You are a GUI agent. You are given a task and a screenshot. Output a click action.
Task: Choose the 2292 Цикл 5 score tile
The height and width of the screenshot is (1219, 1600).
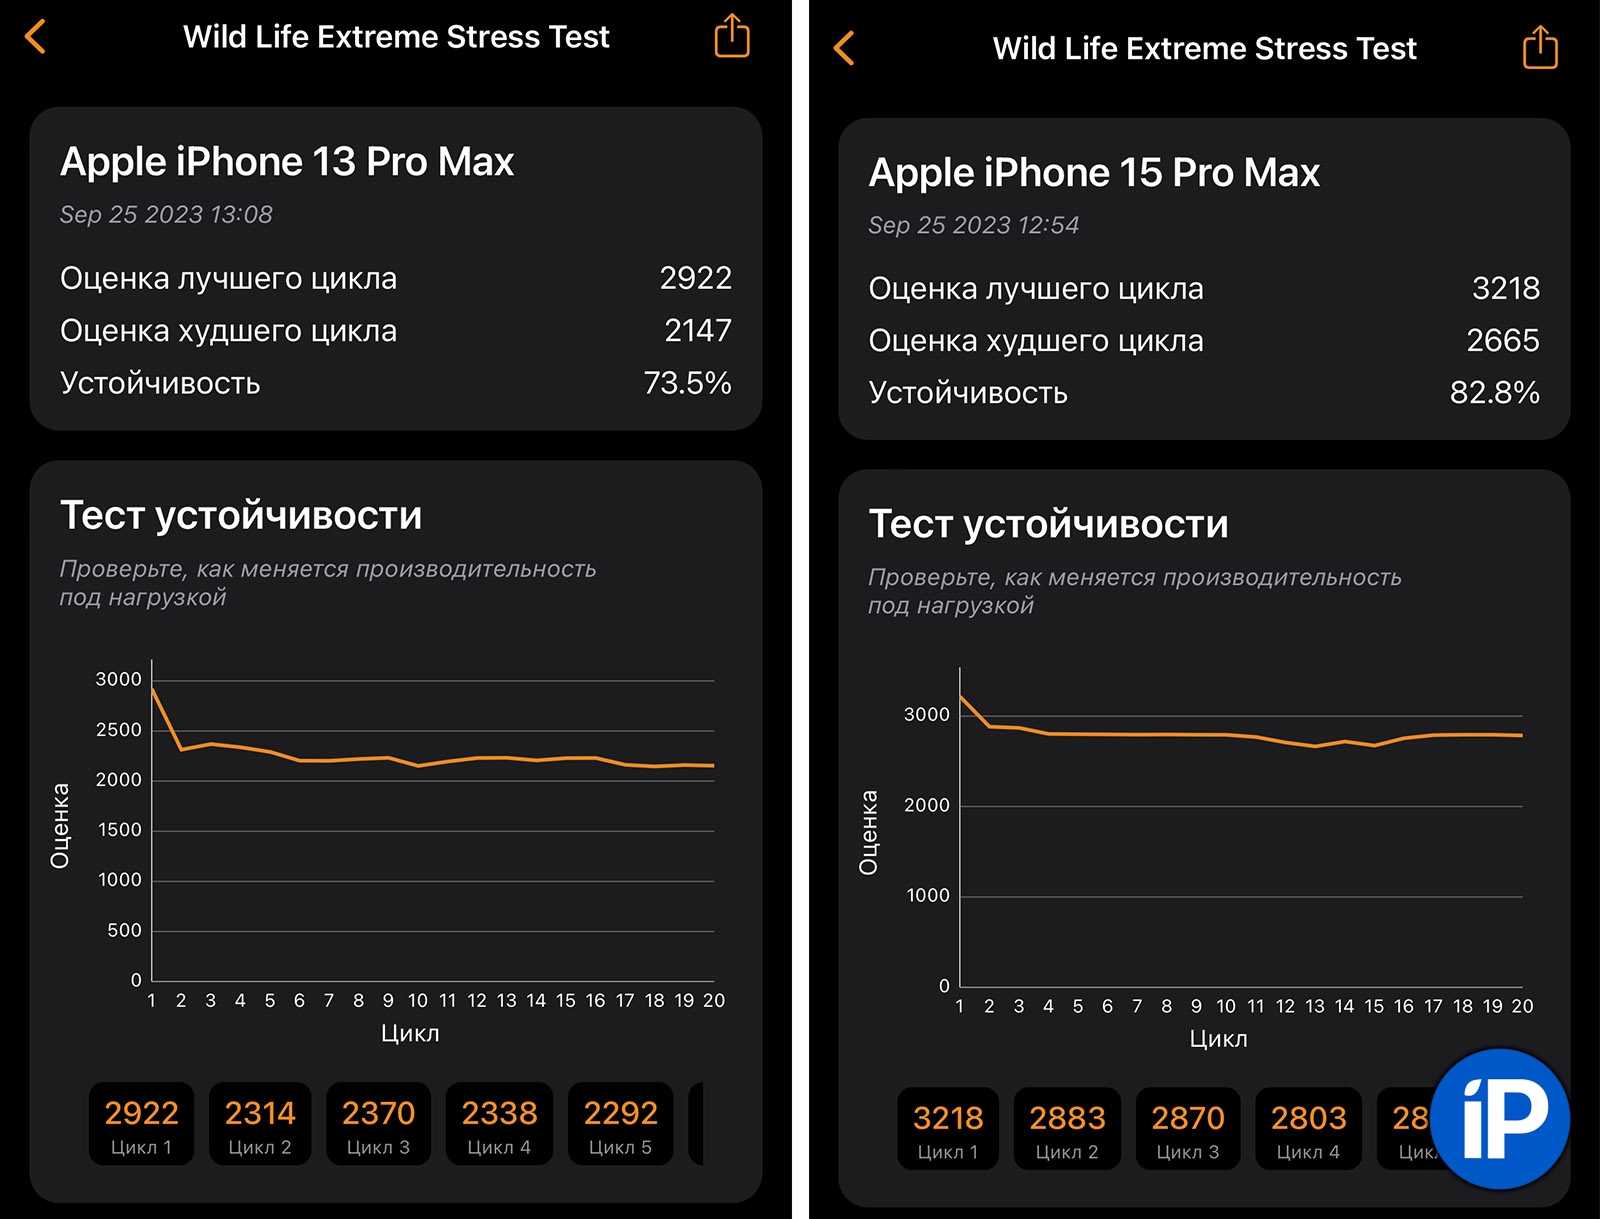620,1125
